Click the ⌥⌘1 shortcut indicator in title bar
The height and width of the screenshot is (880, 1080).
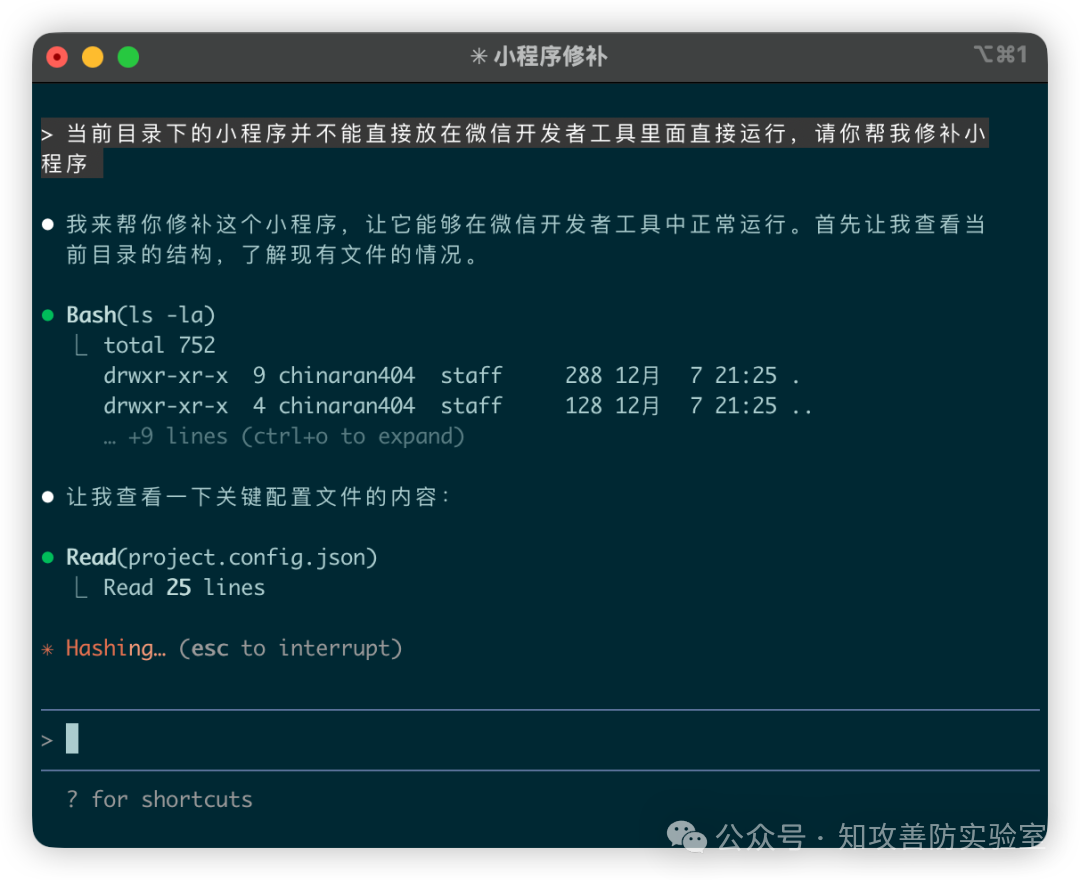click(999, 55)
